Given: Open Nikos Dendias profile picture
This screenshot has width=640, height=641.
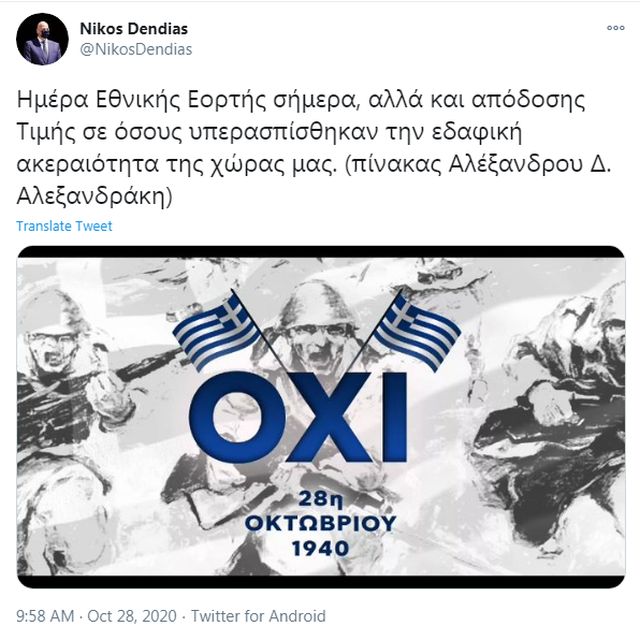Looking at the screenshot, I should (42, 39).
